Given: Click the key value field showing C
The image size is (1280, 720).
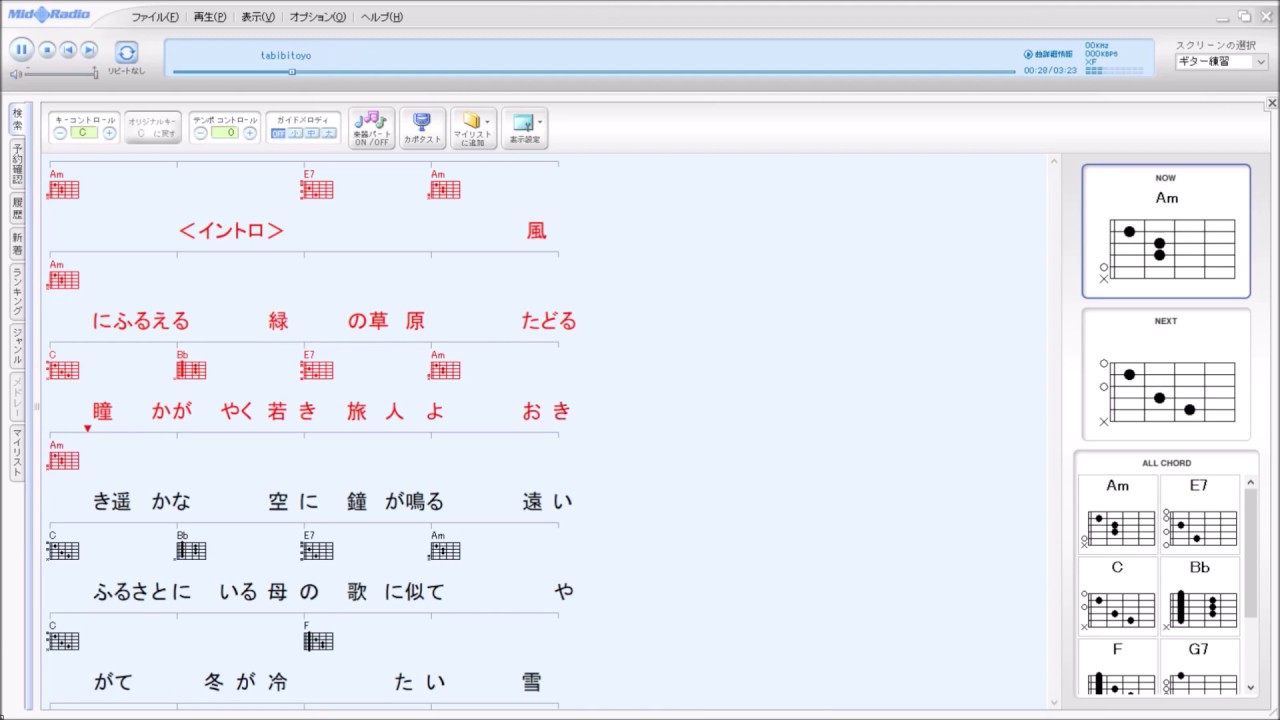Looking at the screenshot, I should (84, 133).
